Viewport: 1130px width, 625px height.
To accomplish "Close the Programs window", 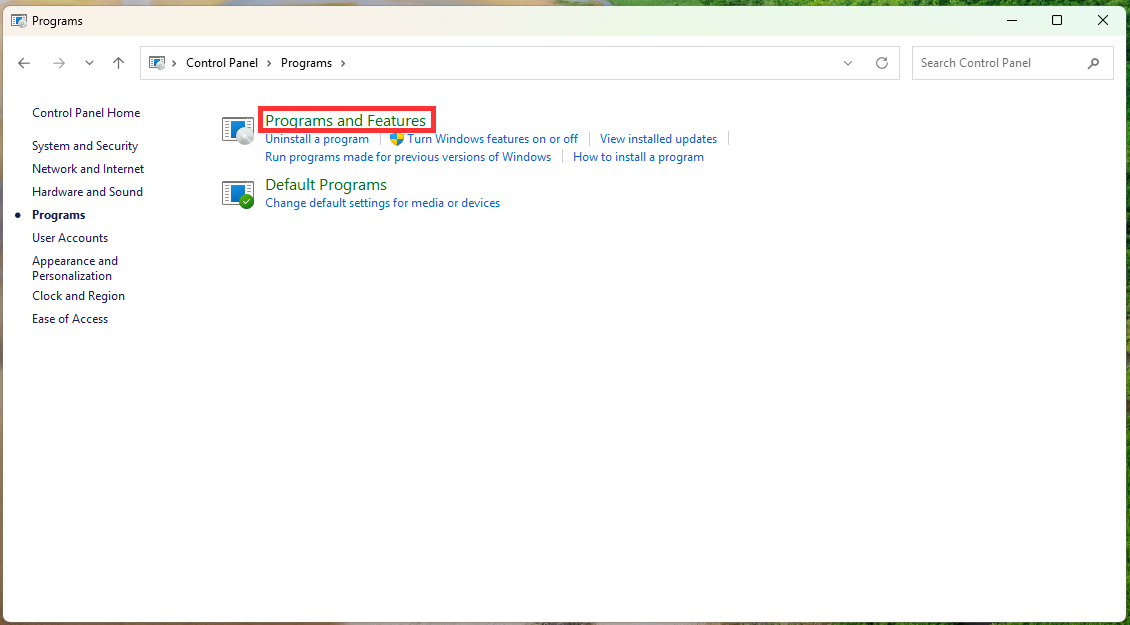I will click(1103, 20).
